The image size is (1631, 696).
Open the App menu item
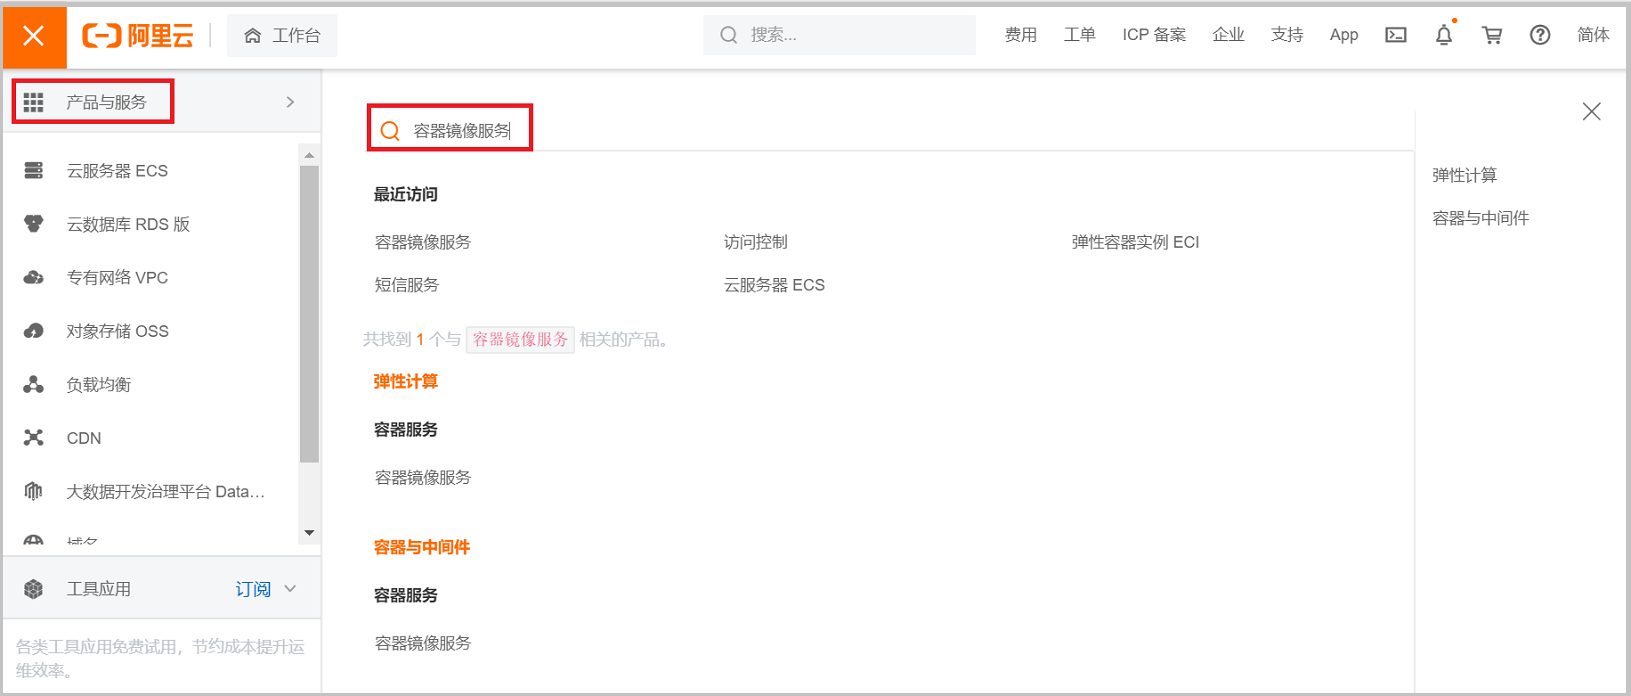[x=1344, y=35]
